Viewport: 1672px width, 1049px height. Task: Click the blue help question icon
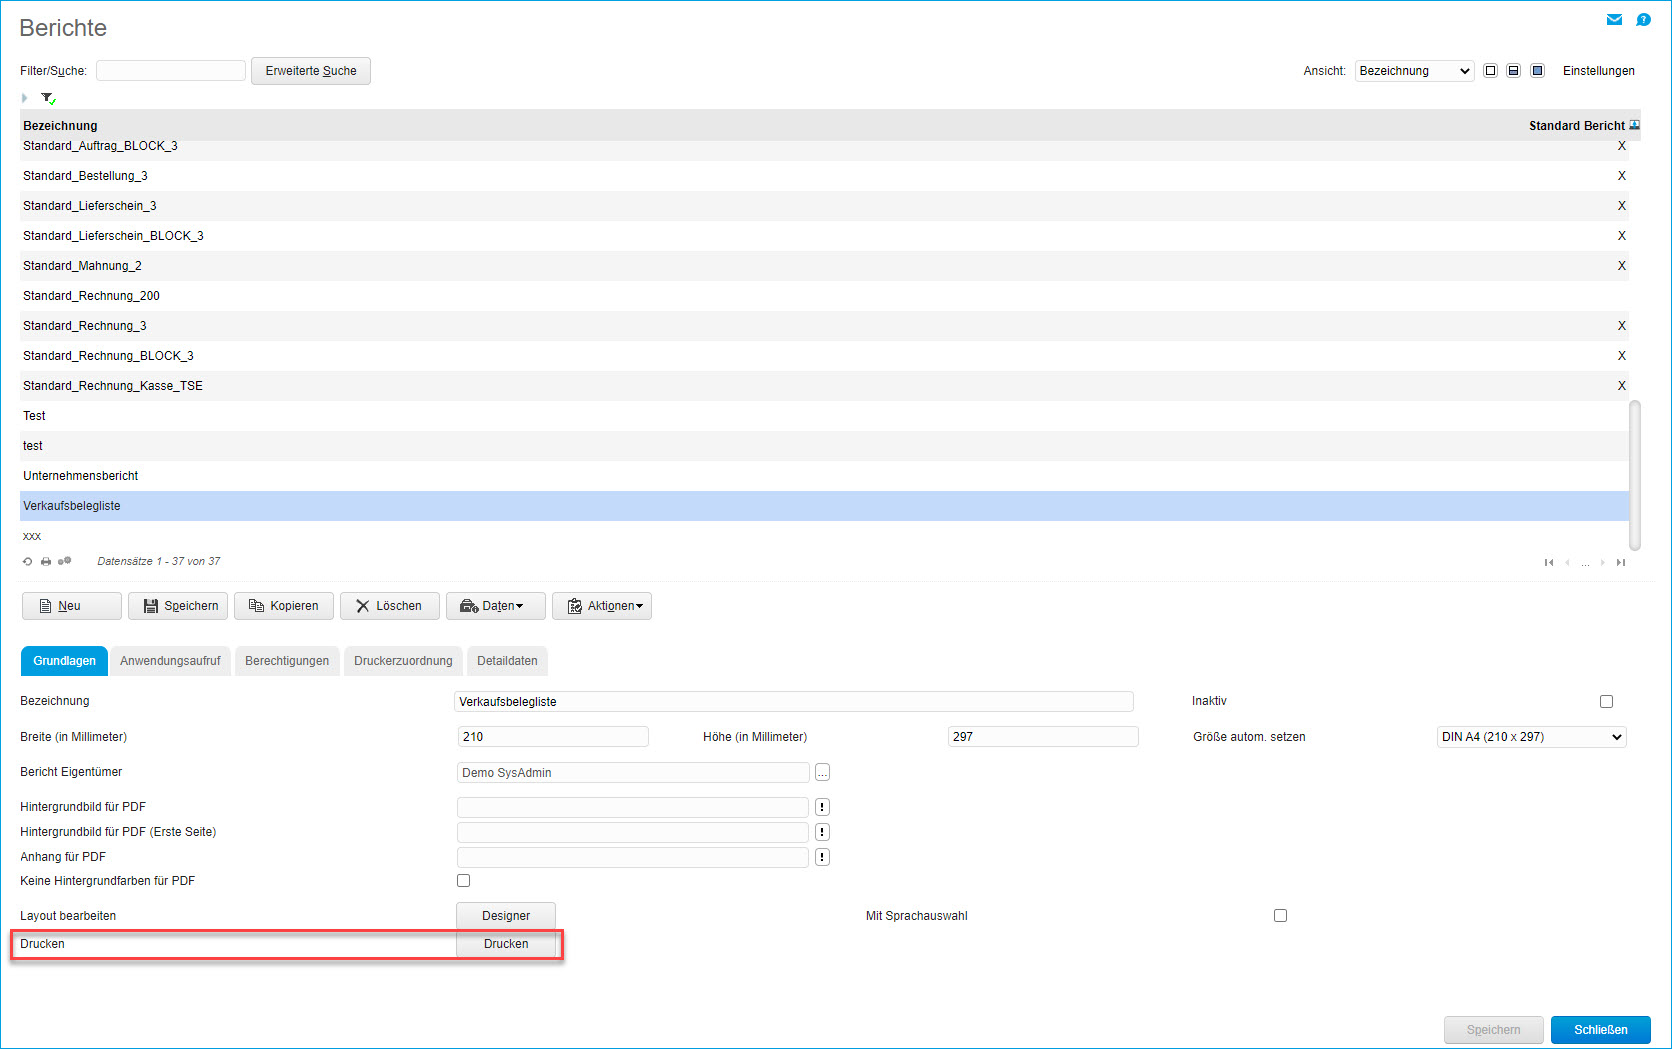(1643, 20)
